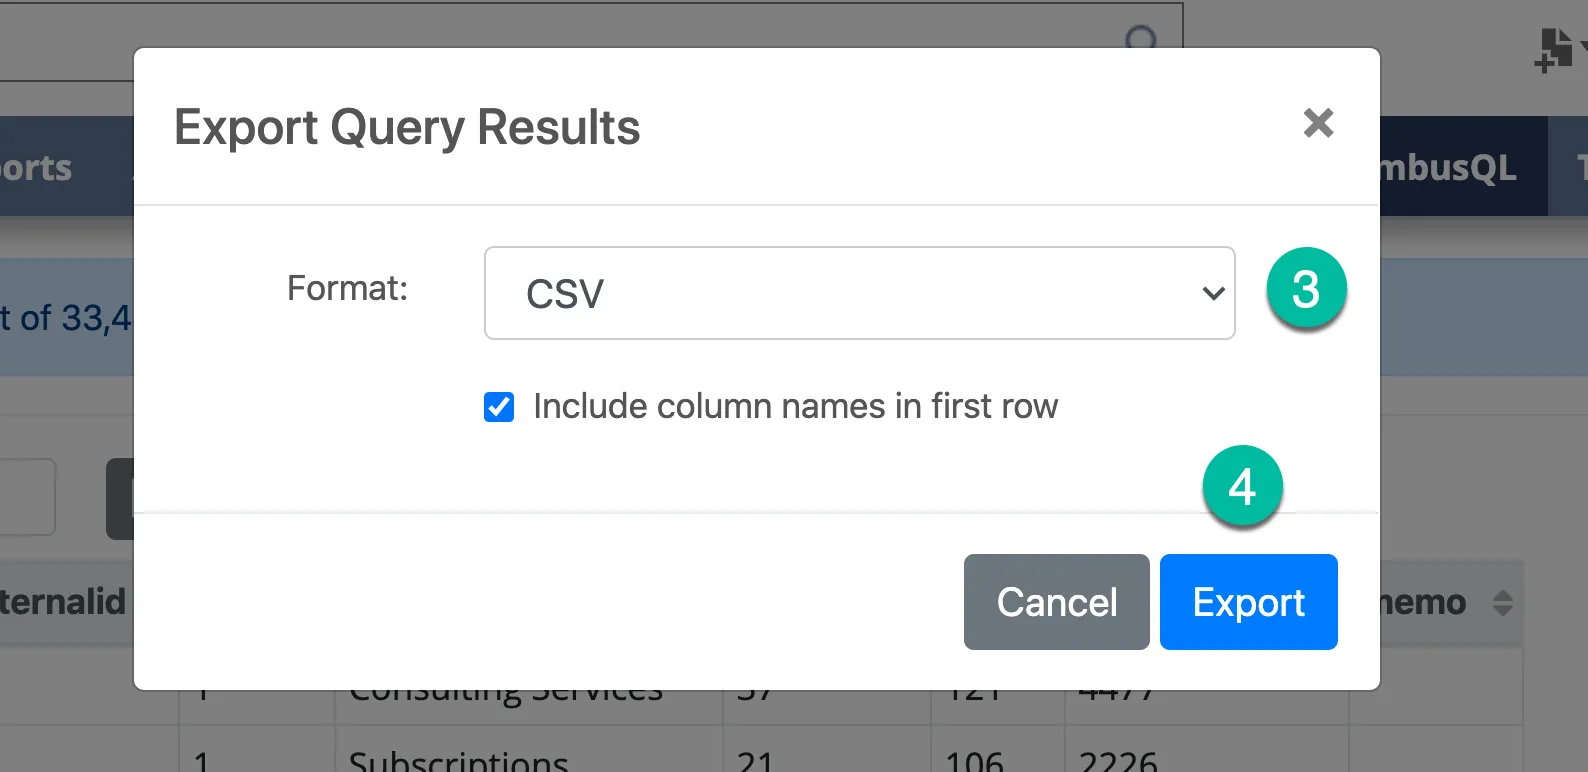Click the add-document icon at top right
Viewport: 1588px width, 772px height.
[x=1554, y=50]
